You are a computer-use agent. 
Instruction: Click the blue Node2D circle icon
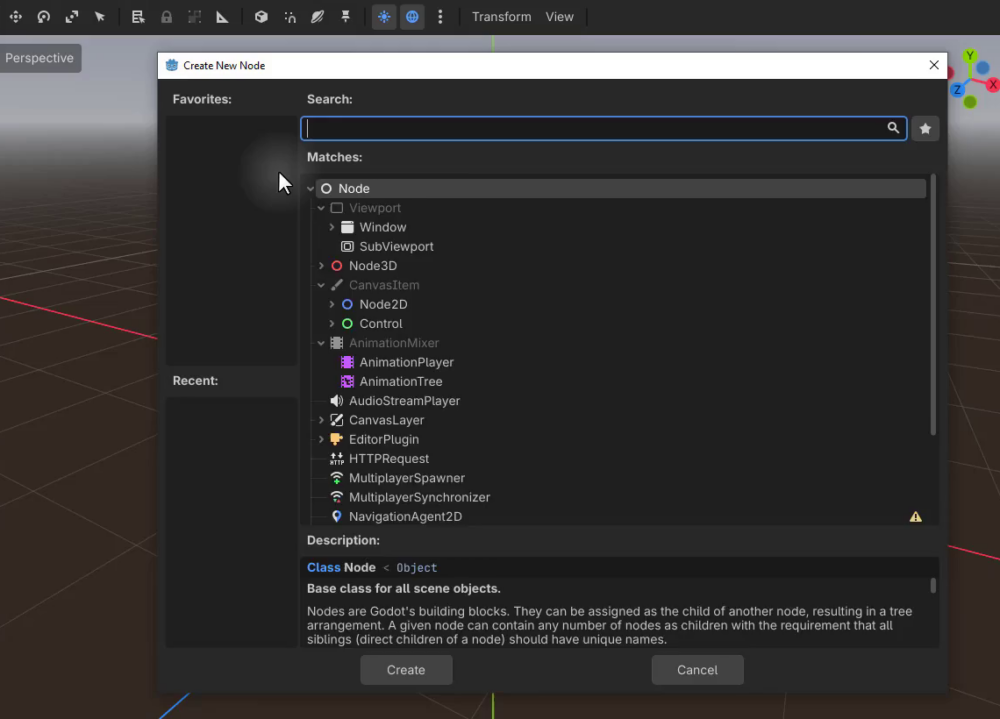[347, 304]
